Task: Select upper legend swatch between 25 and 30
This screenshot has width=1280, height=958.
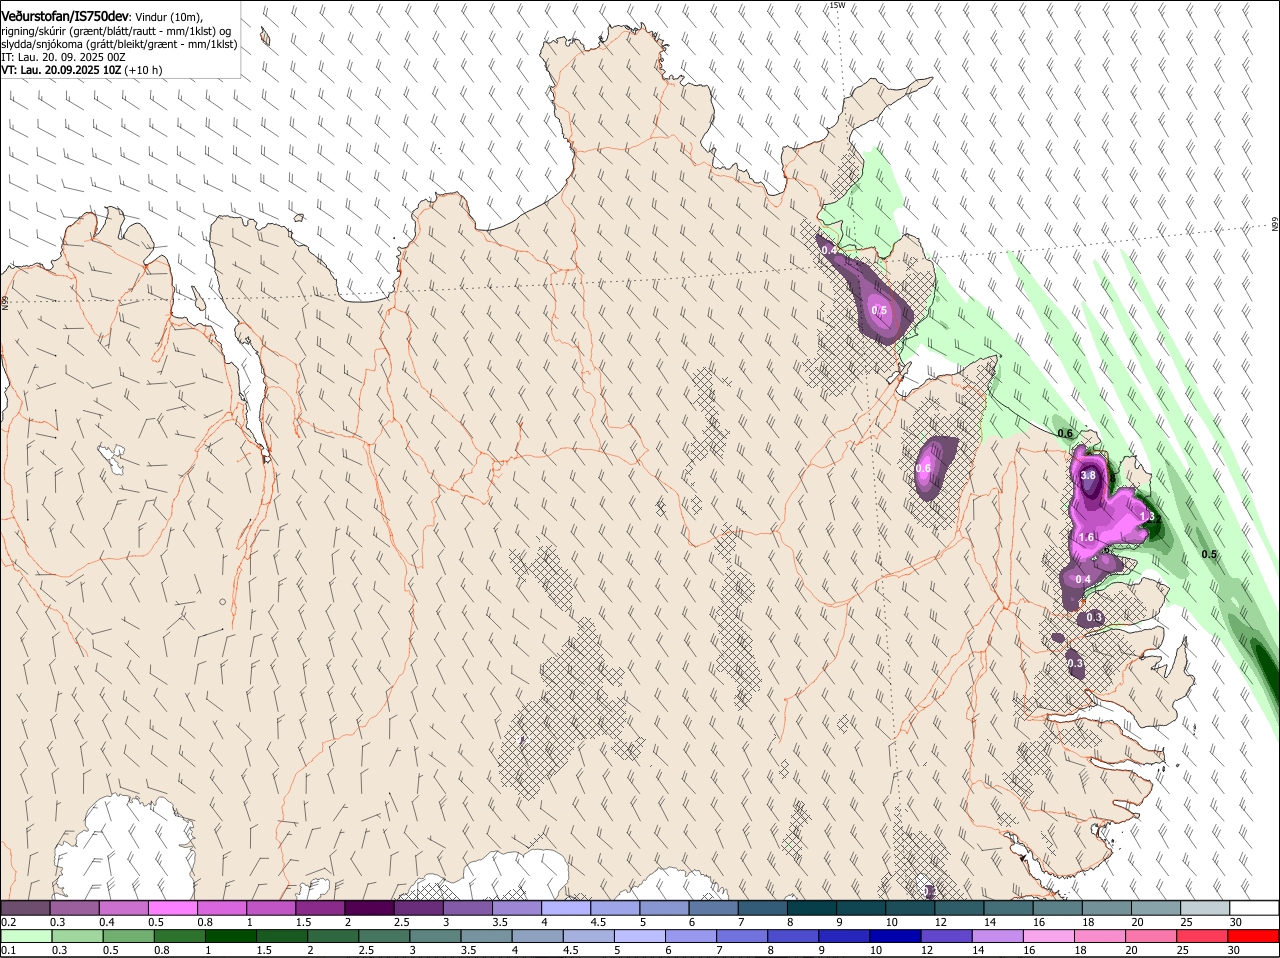Action: (1206, 907)
